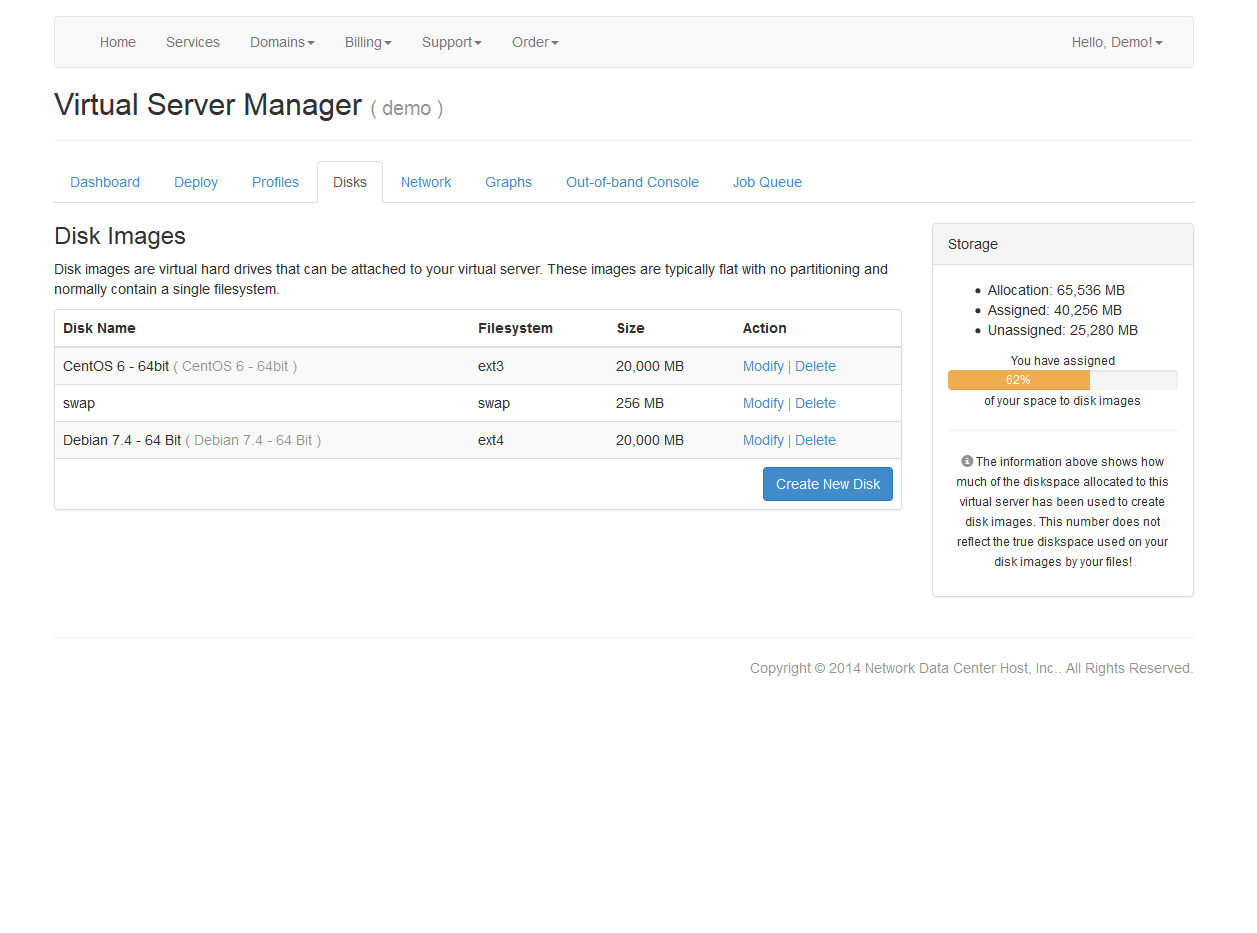Image resolution: width=1257 pixels, height=933 pixels.
Task: Click the Create New Disk button
Action: pos(827,484)
